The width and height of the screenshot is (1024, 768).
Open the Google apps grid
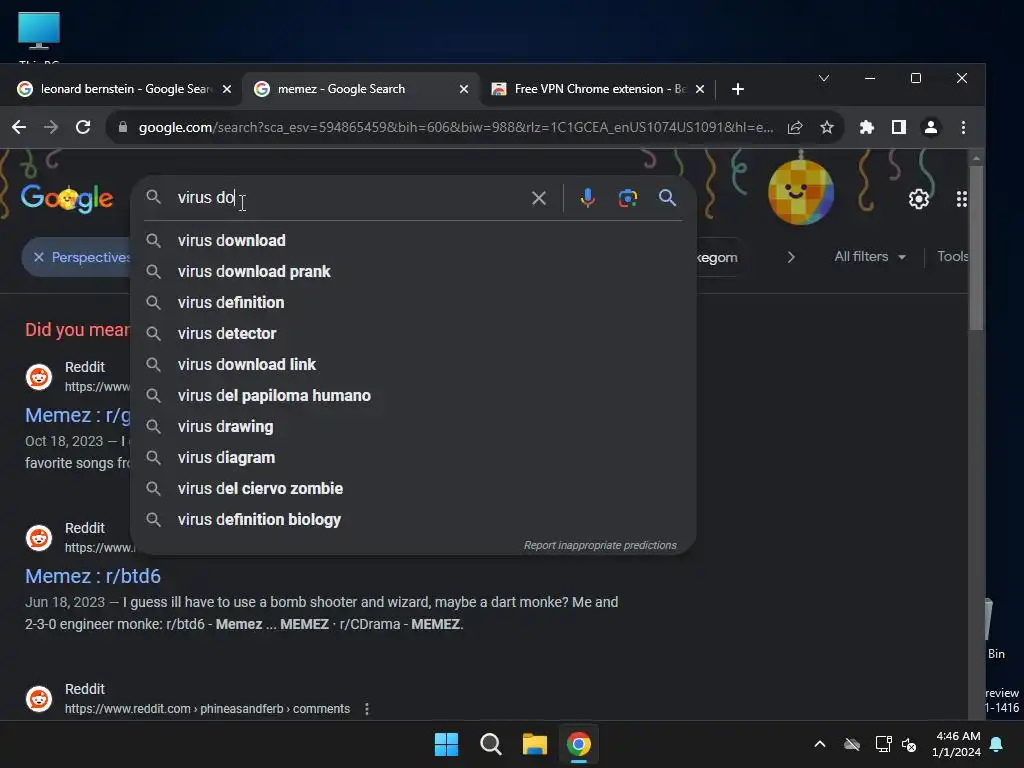pyautogui.click(x=961, y=199)
